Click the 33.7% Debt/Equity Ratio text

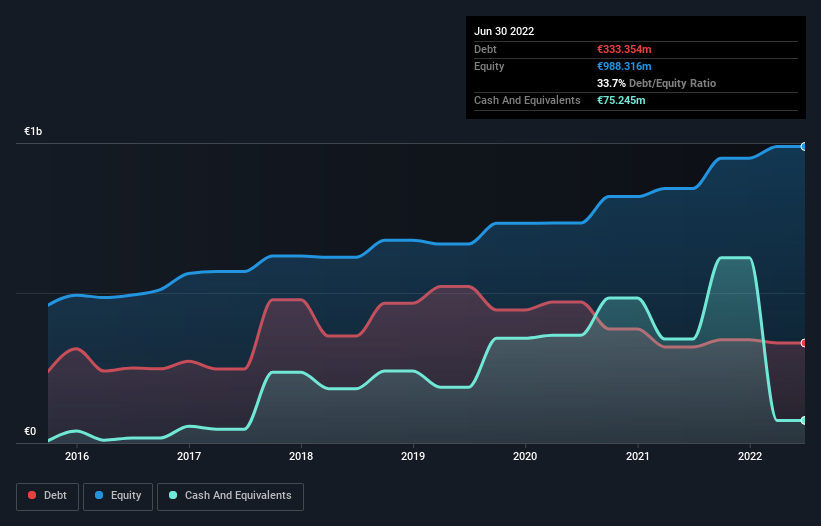656,83
